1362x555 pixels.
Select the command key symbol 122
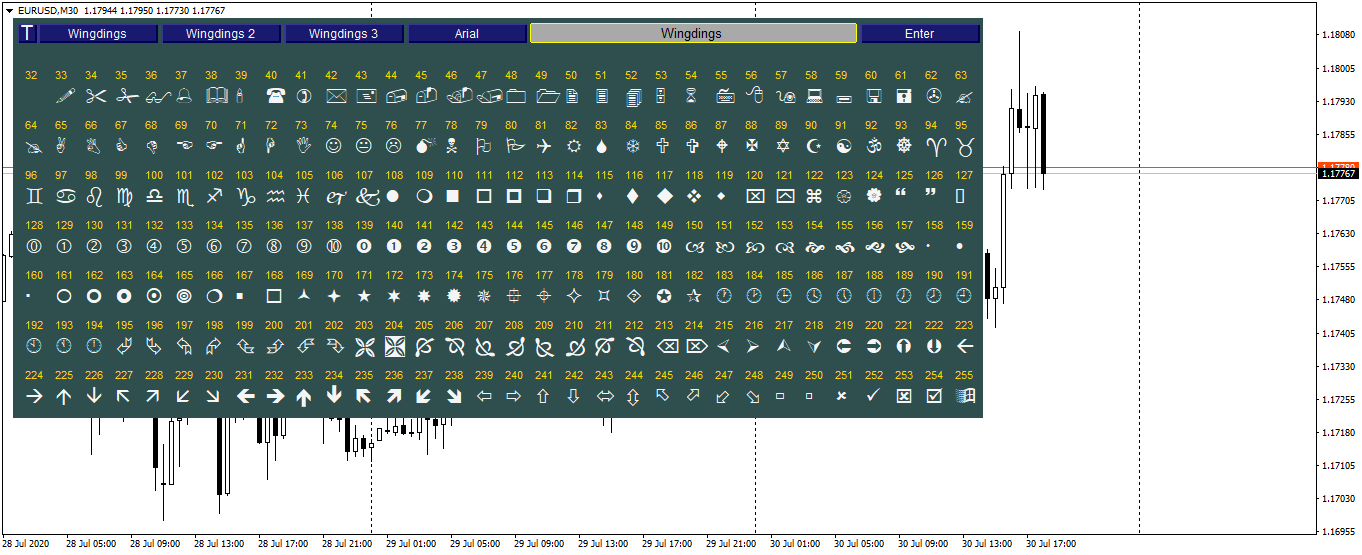coord(813,196)
